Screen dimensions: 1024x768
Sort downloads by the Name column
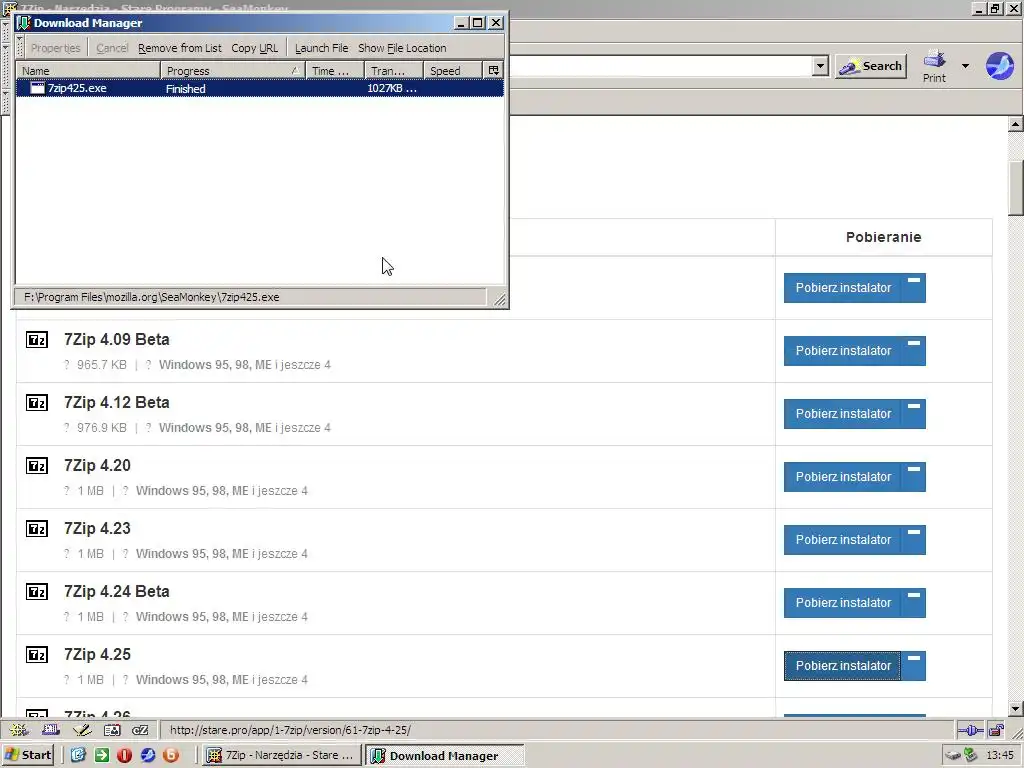[x=88, y=71]
